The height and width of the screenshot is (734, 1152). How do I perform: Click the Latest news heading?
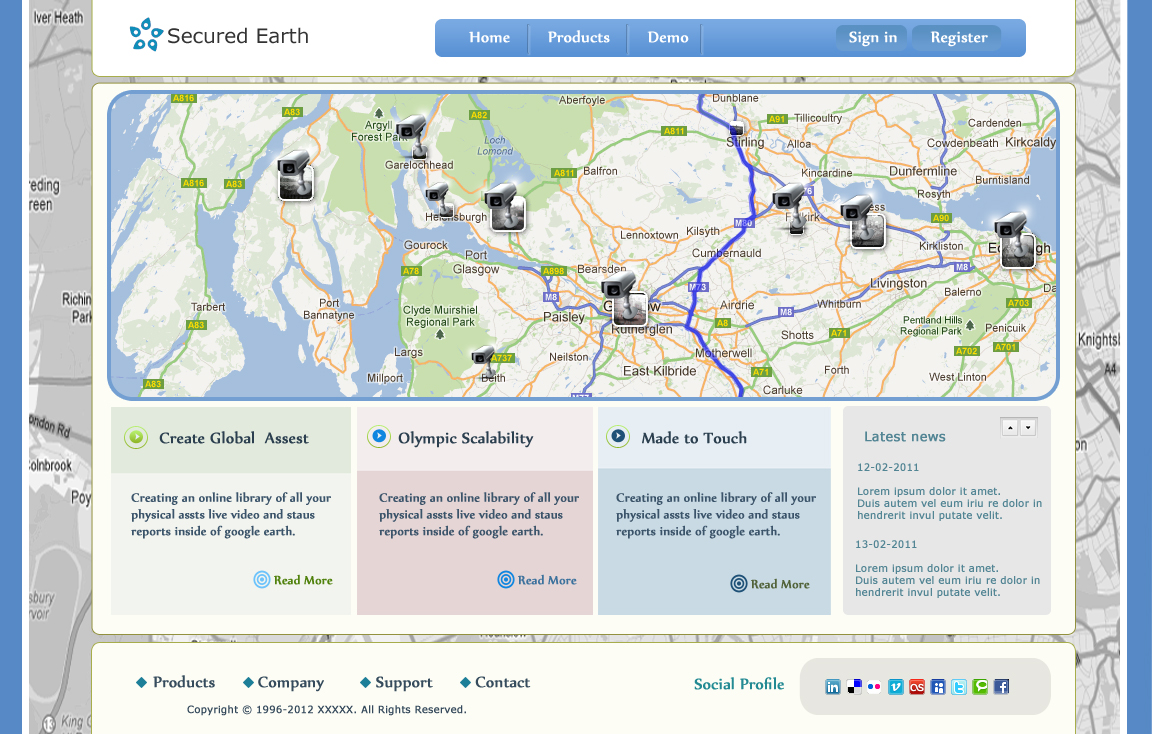[x=904, y=436]
